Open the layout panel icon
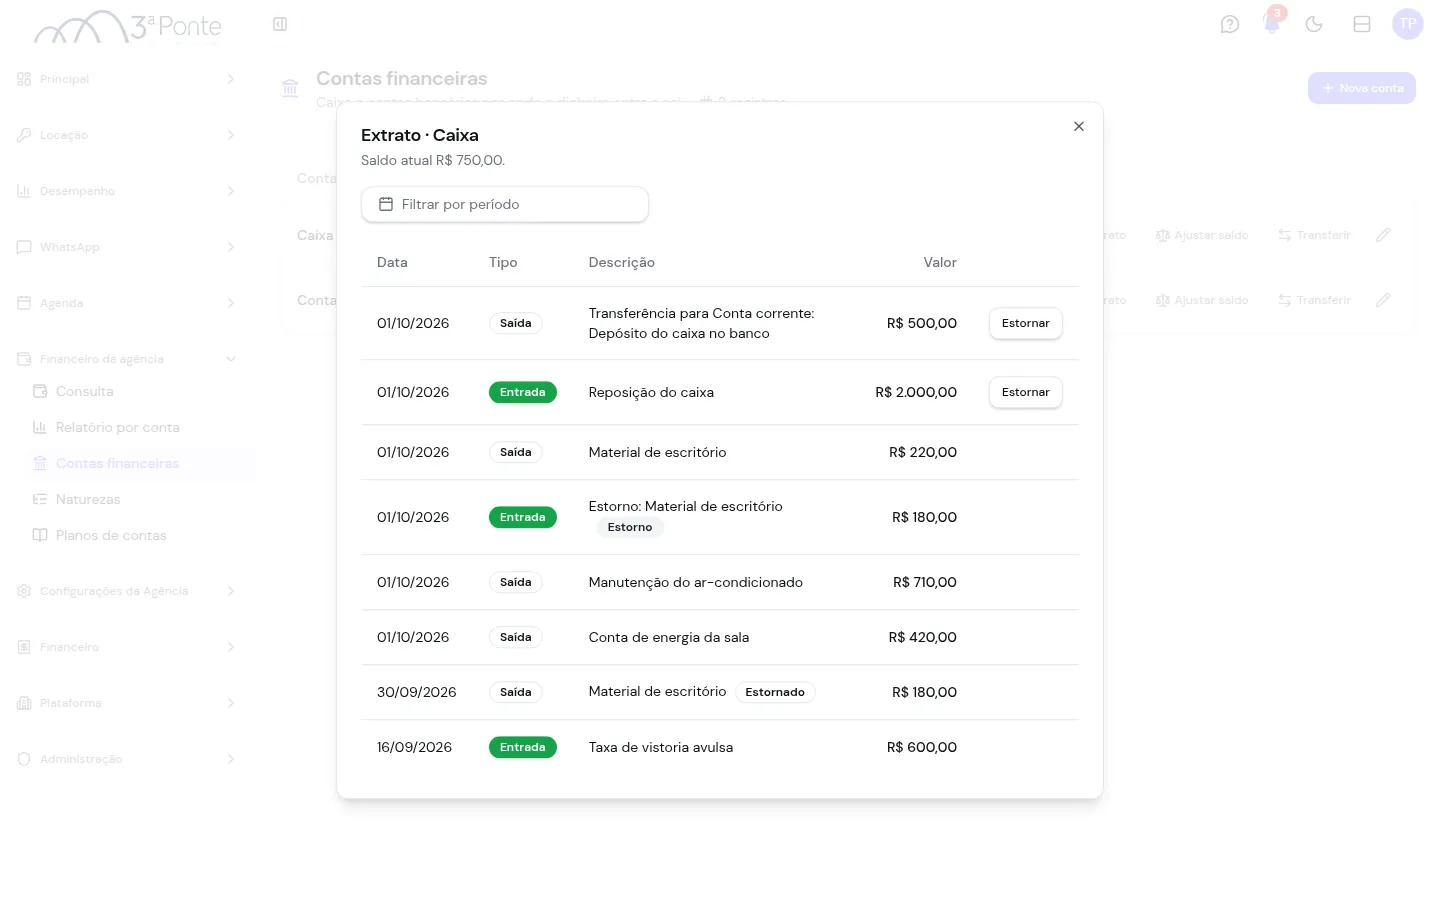The height and width of the screenshot is (900, 1440). [x=1362, y=24]
